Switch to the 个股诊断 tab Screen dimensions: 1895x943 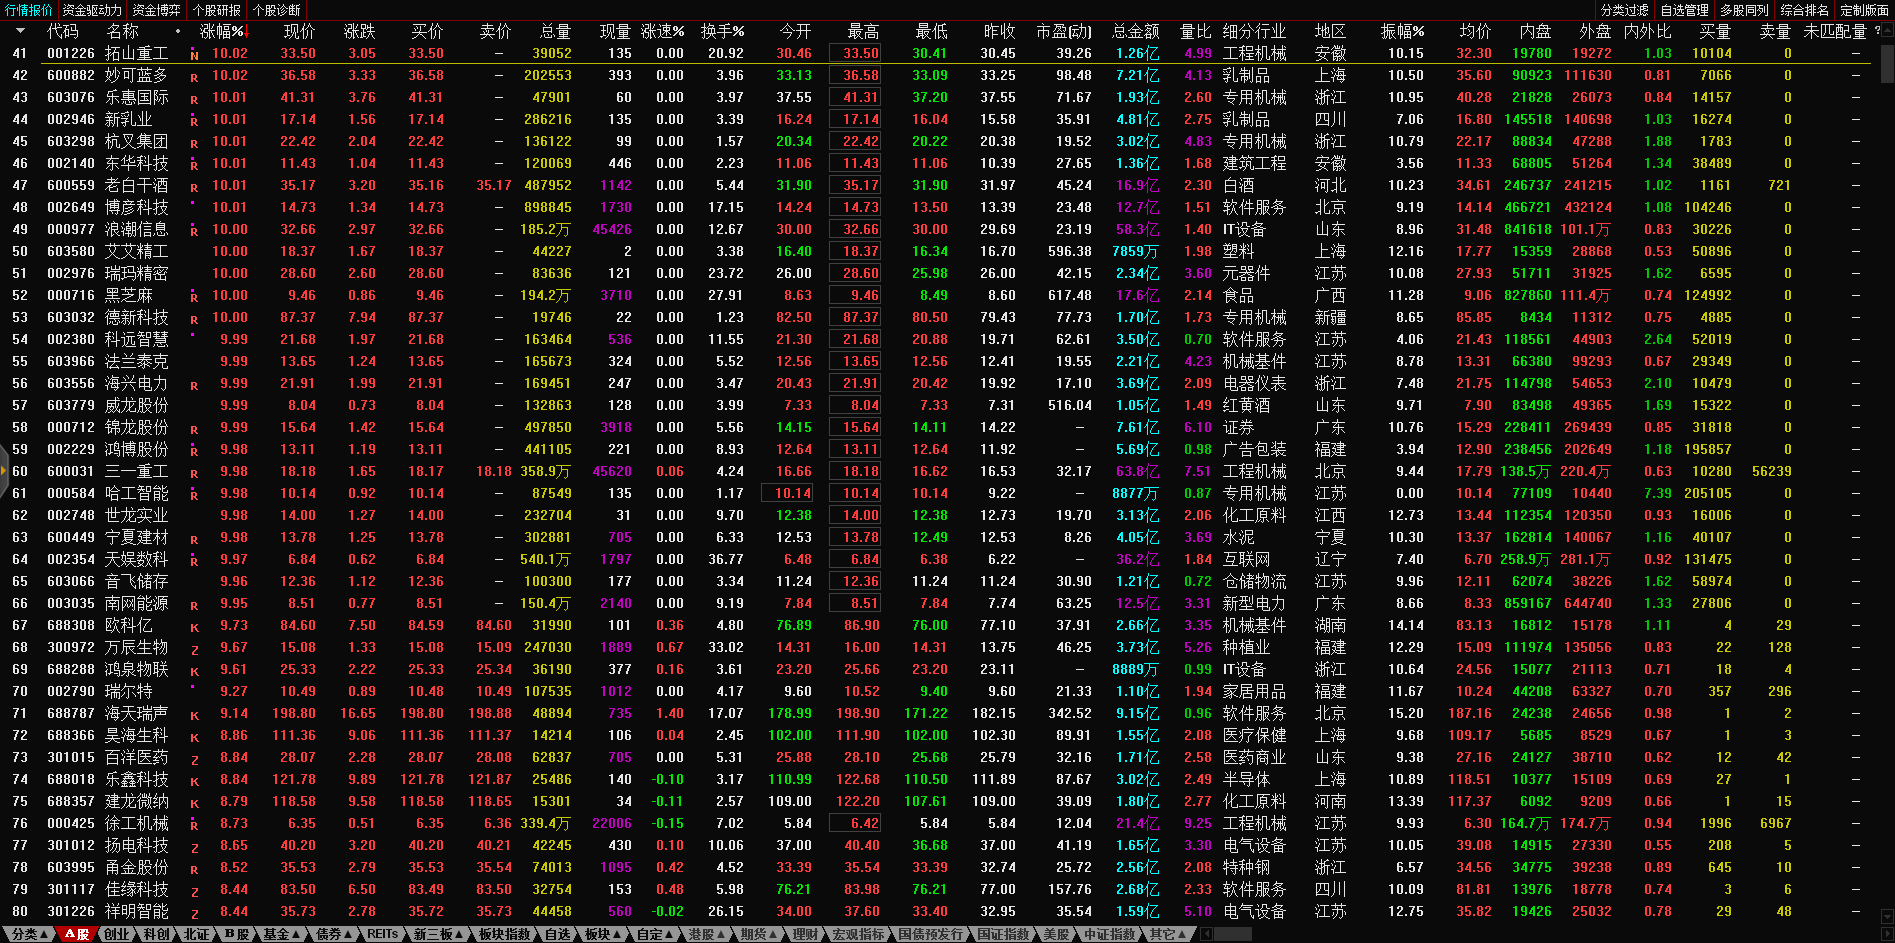[x=277, y=10]
